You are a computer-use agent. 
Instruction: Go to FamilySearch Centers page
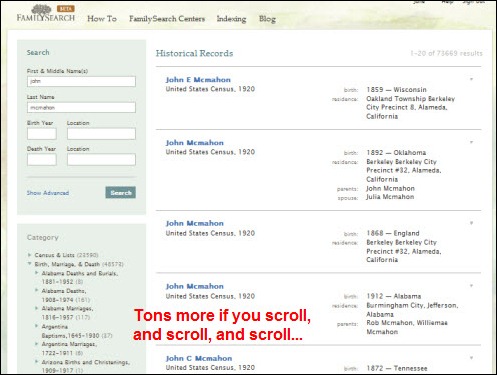click(x=167, y=19)
